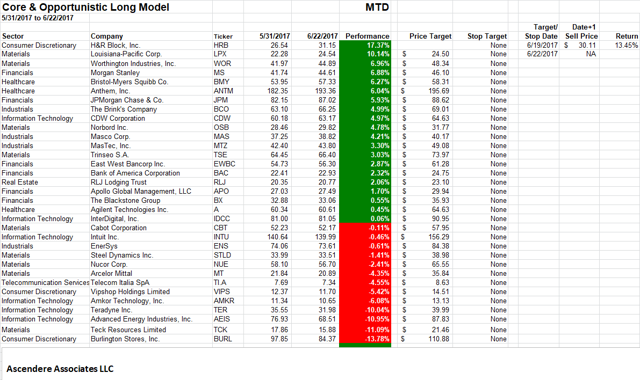Select Burlington Stores price target 110.88
640x380 pixels.
click(424, 339)
